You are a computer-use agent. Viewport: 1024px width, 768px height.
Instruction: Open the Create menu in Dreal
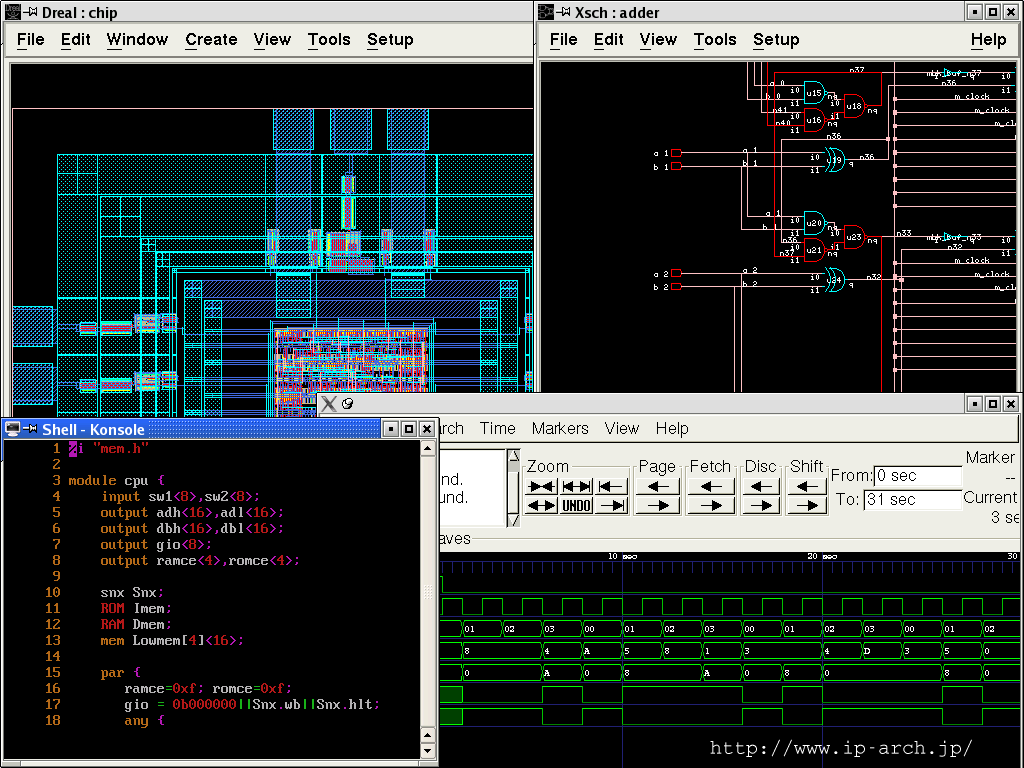pos(211,40)
